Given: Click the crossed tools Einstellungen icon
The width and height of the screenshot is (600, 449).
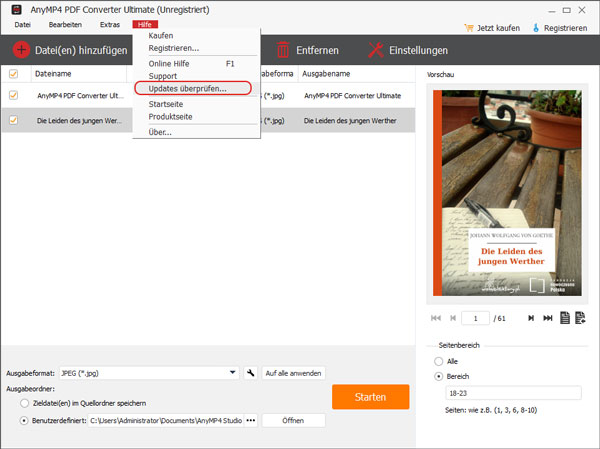Looking at the screenshot, I should pyautogui.click(x=375, y=50).
